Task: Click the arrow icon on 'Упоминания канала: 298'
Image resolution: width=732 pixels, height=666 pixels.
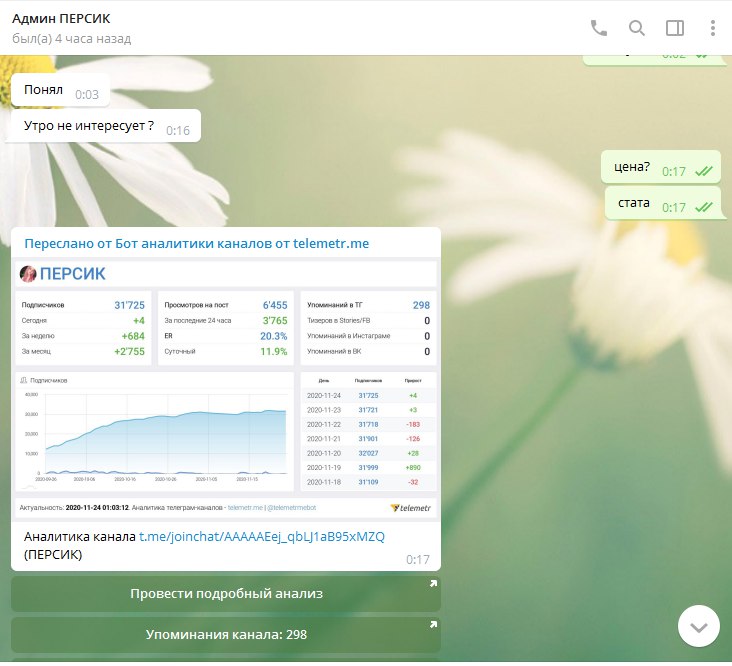Action: 433,624
